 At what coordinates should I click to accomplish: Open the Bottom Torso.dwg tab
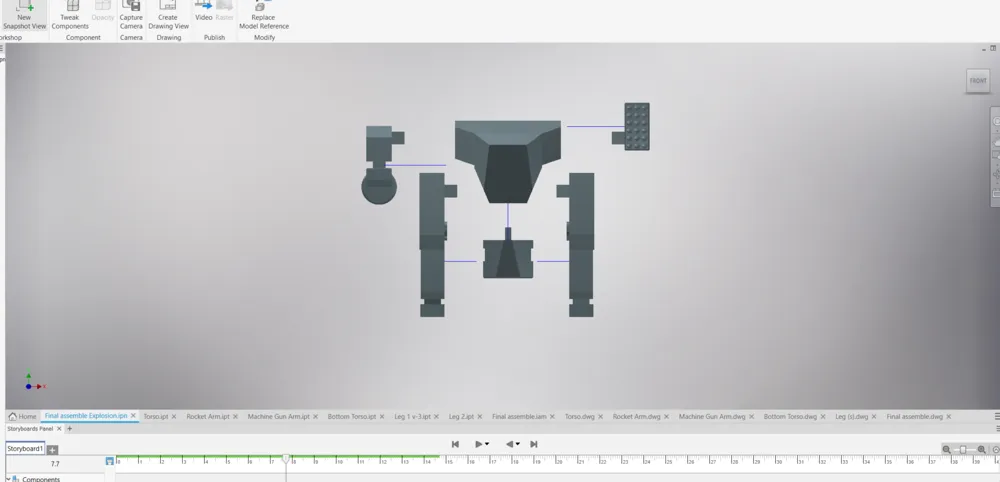(x=790, y=416)
